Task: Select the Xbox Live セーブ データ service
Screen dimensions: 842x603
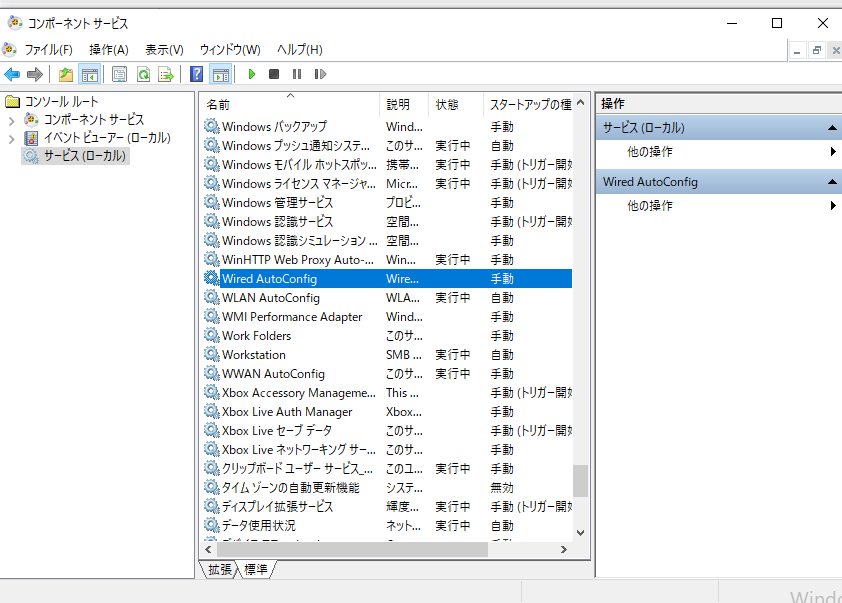Action: click(x=387, y=431)
